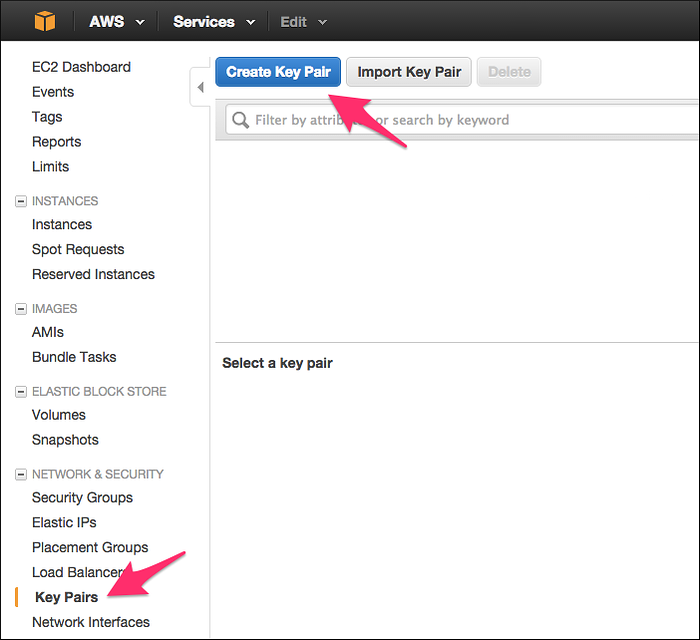This screenshot has width=700, height=640.
Task: Open Security Groups
Action: (82, 498)
